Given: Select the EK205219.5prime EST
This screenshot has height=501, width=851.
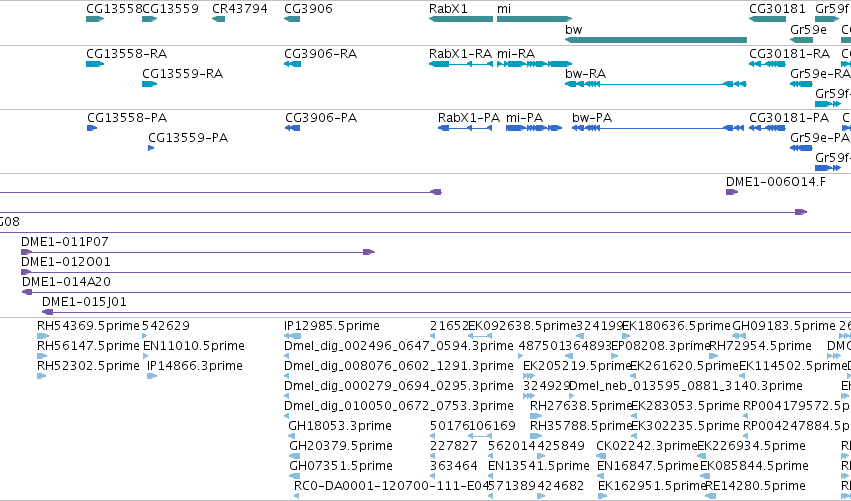Looking at the screenshot, I should (x=529, y=376).
